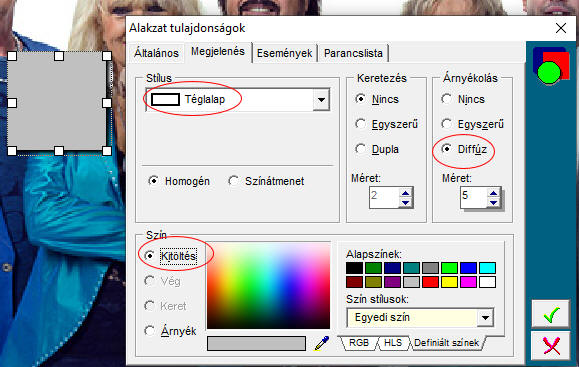Screen dimensions: 579x367
Task: Select the RGB color tab
Action: [x=359, y=343]
